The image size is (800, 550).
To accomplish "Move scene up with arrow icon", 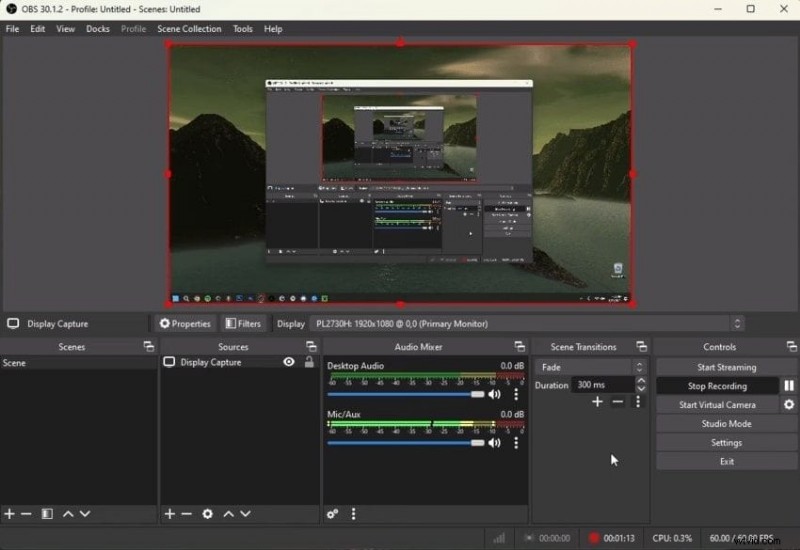I will tap(68, 513).
